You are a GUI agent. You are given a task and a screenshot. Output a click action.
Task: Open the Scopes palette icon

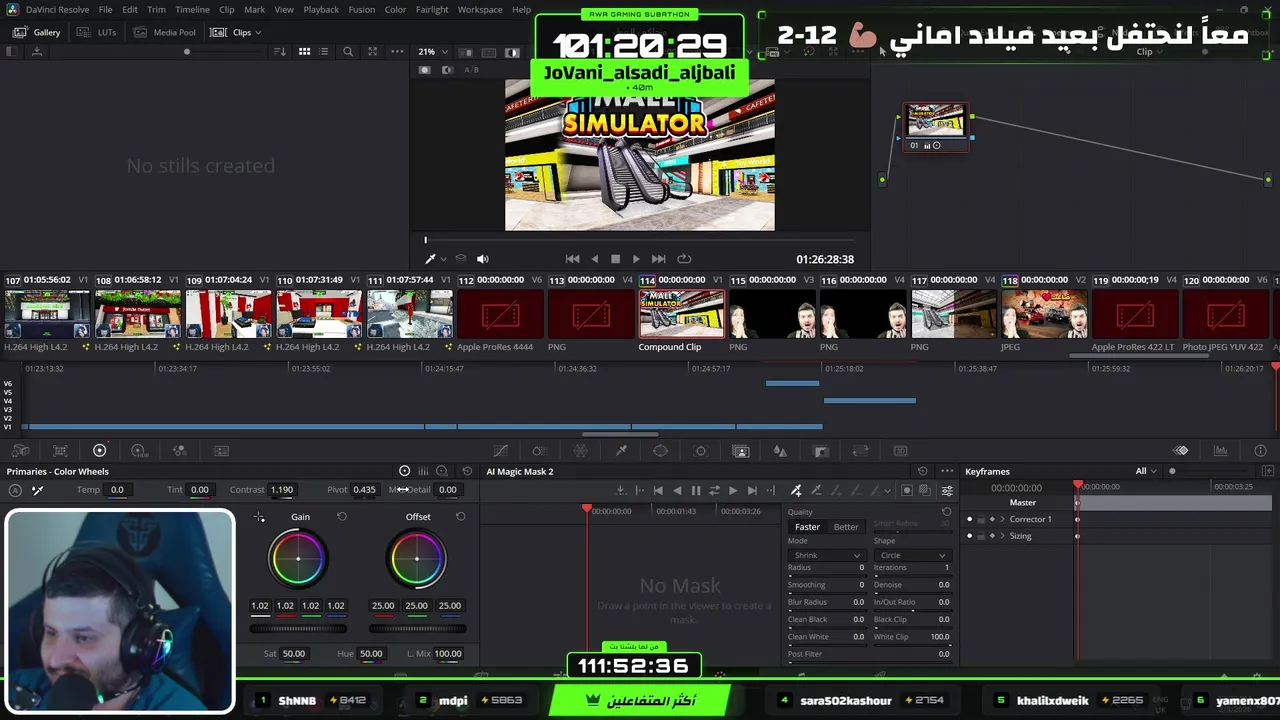pos(1220,451)
